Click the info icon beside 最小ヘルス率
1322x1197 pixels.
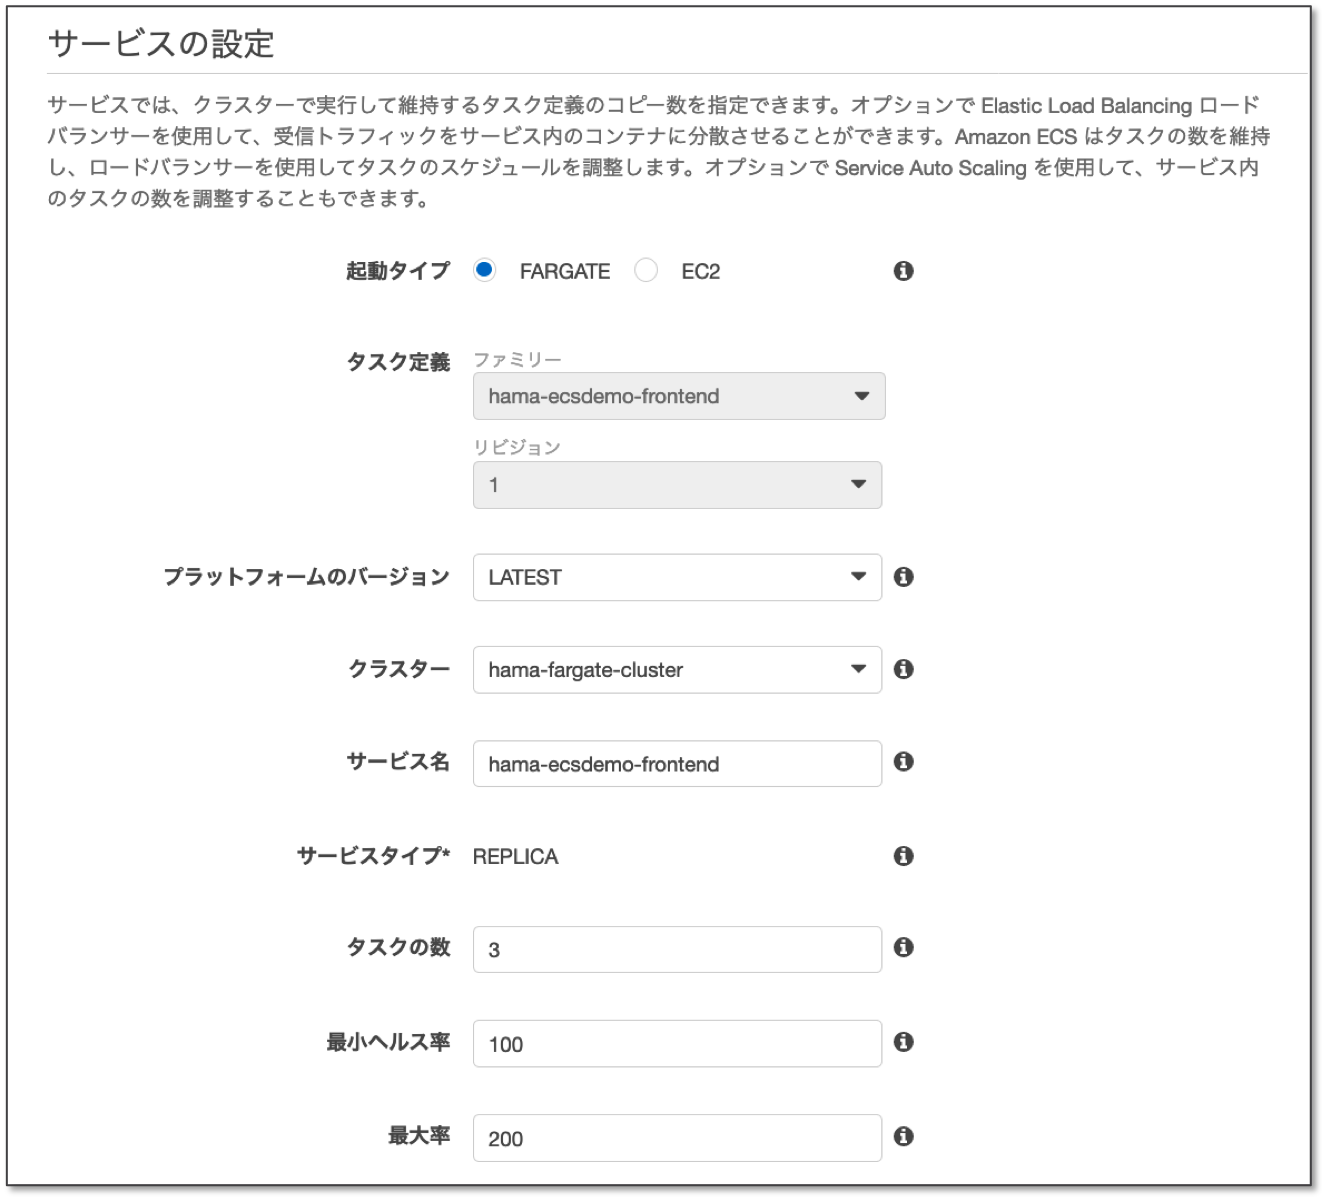tap(903, 1042)
